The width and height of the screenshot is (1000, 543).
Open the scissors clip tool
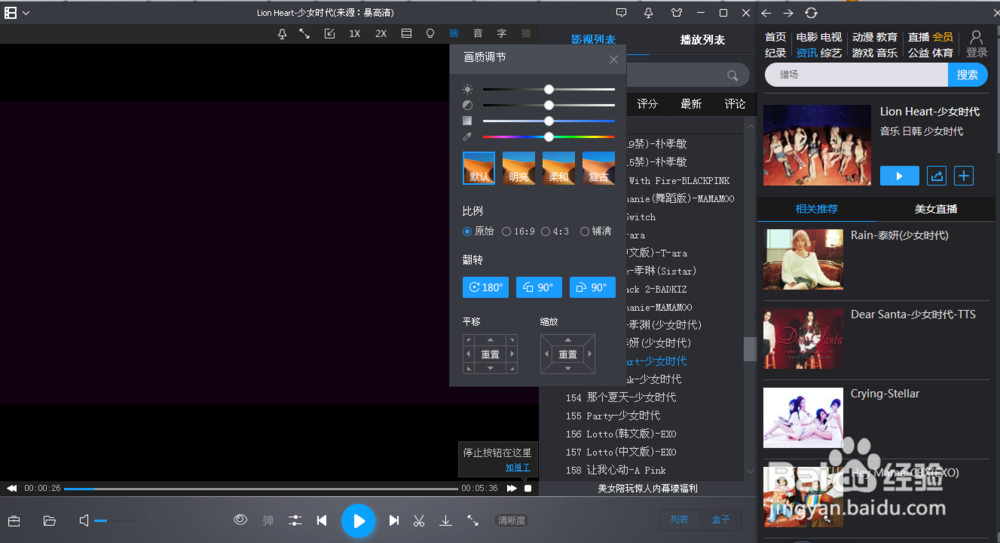(x=418, y=521)
